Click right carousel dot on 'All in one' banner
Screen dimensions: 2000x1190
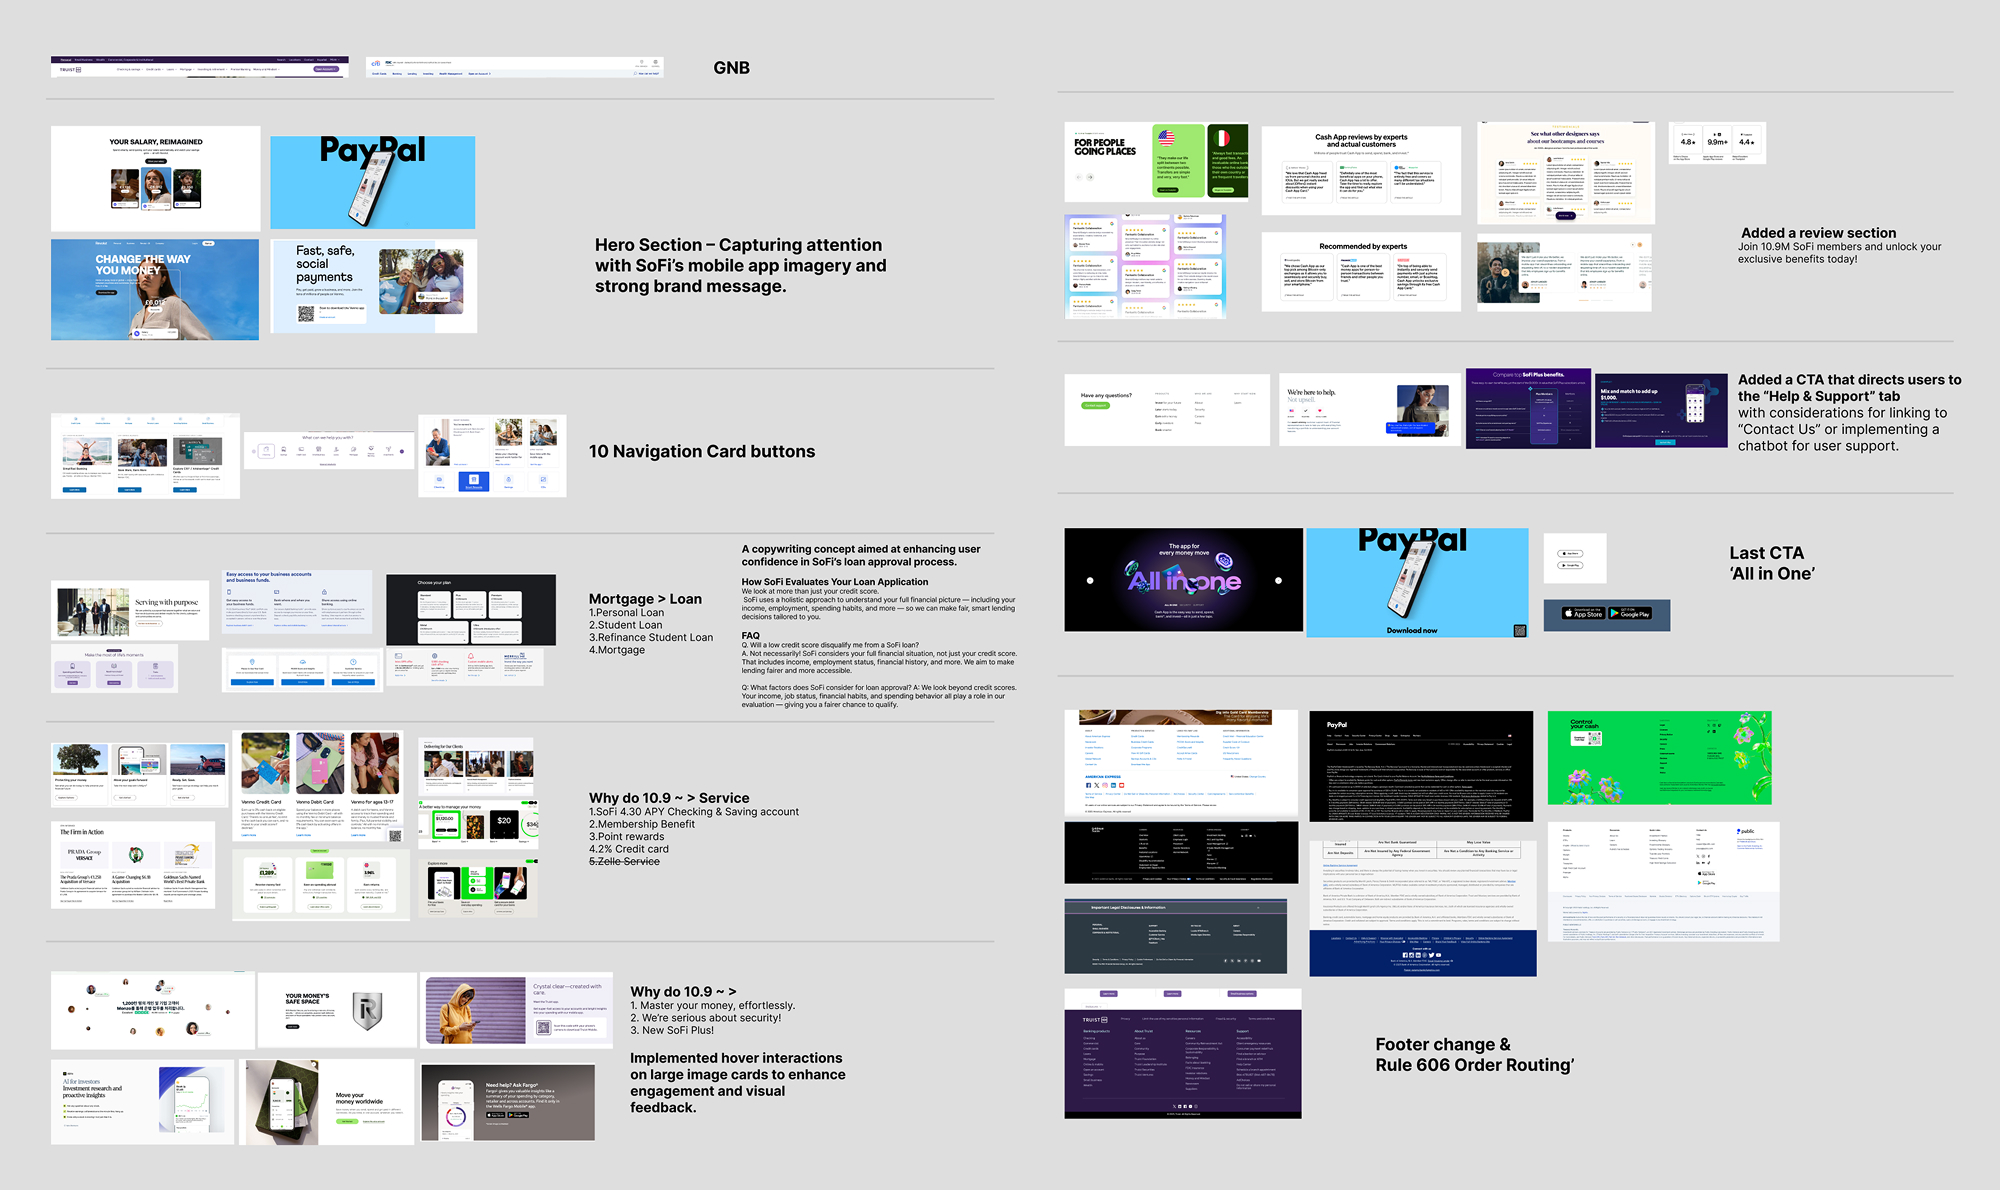click(1278, 580)
